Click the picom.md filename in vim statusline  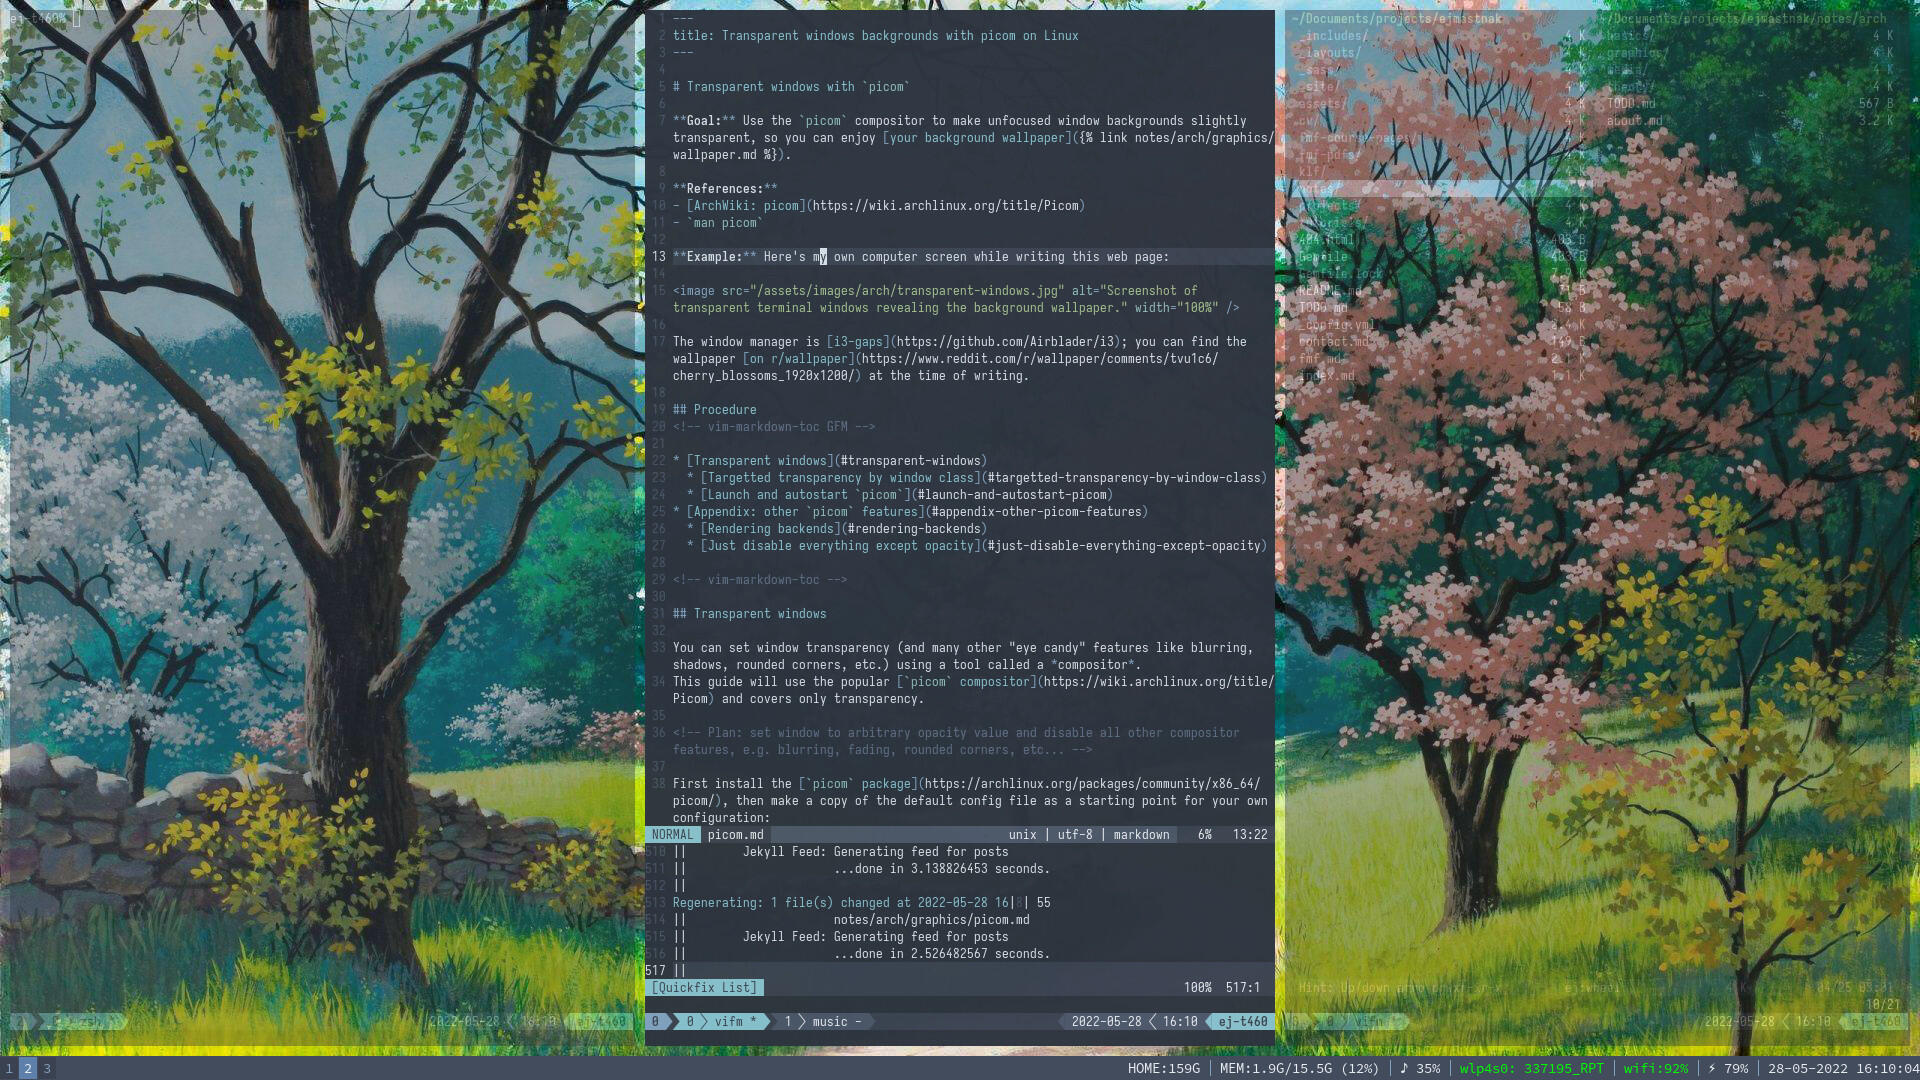[x=735, y=834]
